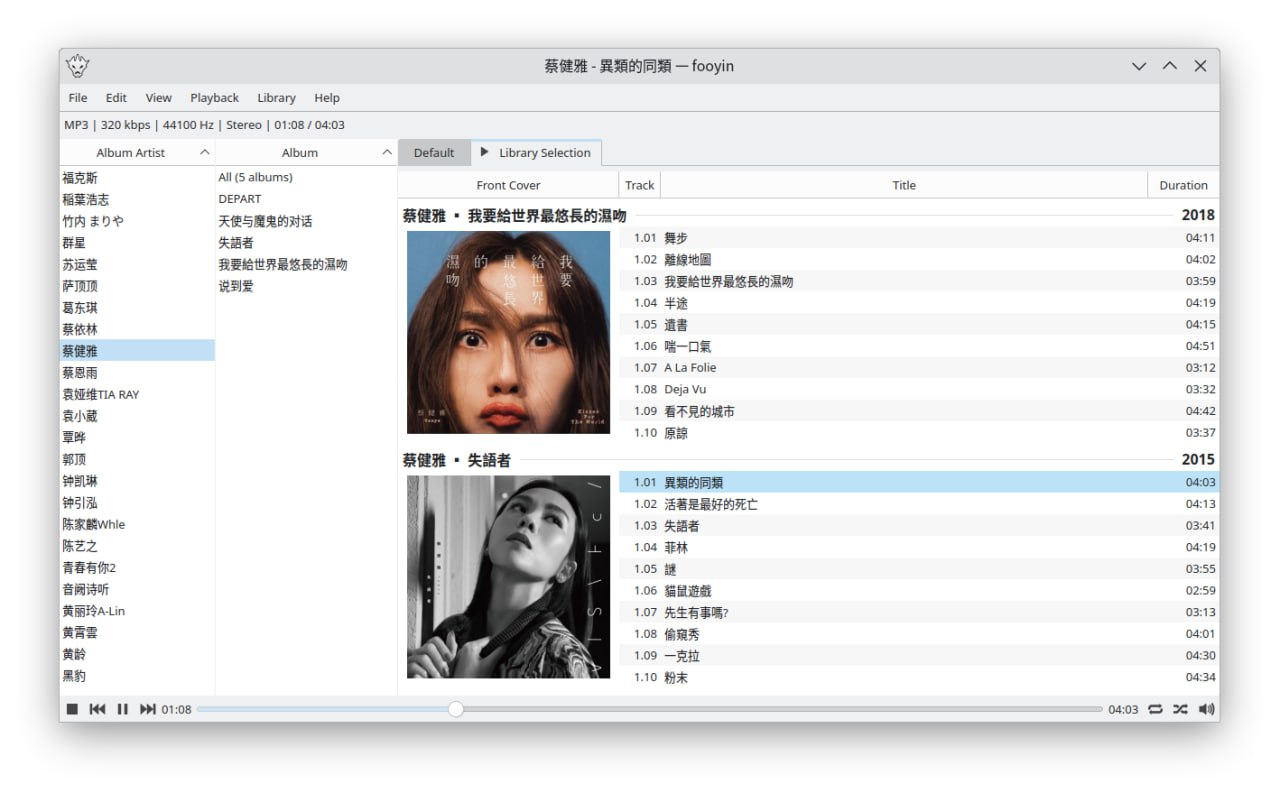
Task: Select album artist 蔡依林 in the list
Action: 80,329
